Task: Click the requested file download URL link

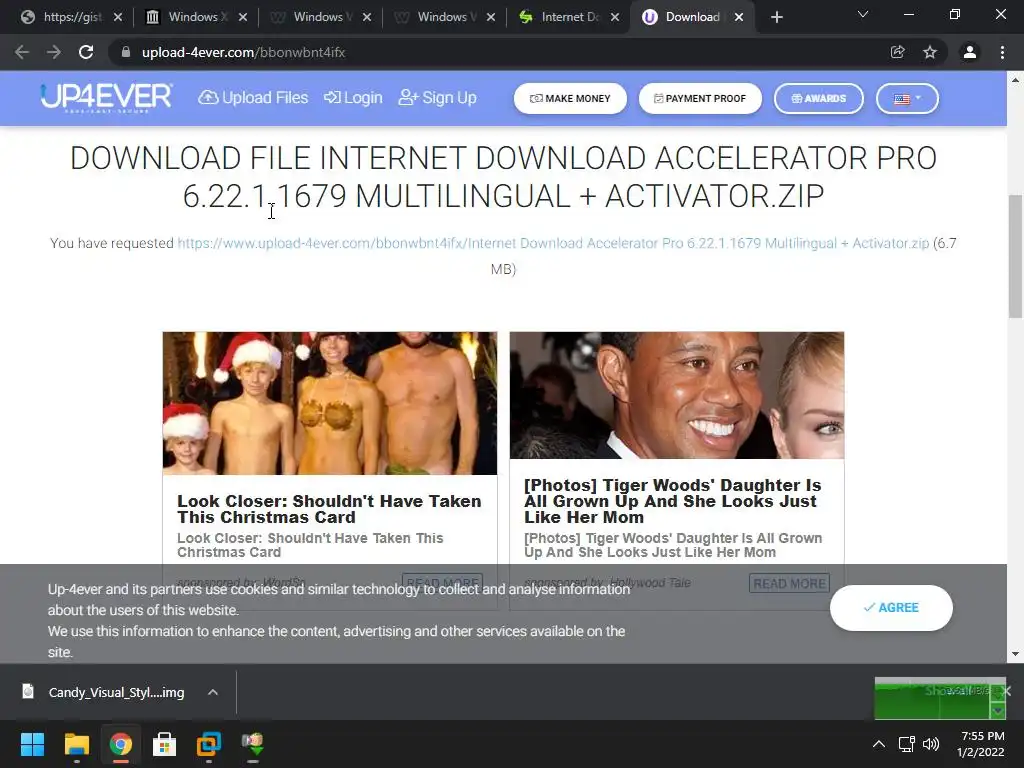Action: click(553, 244)
